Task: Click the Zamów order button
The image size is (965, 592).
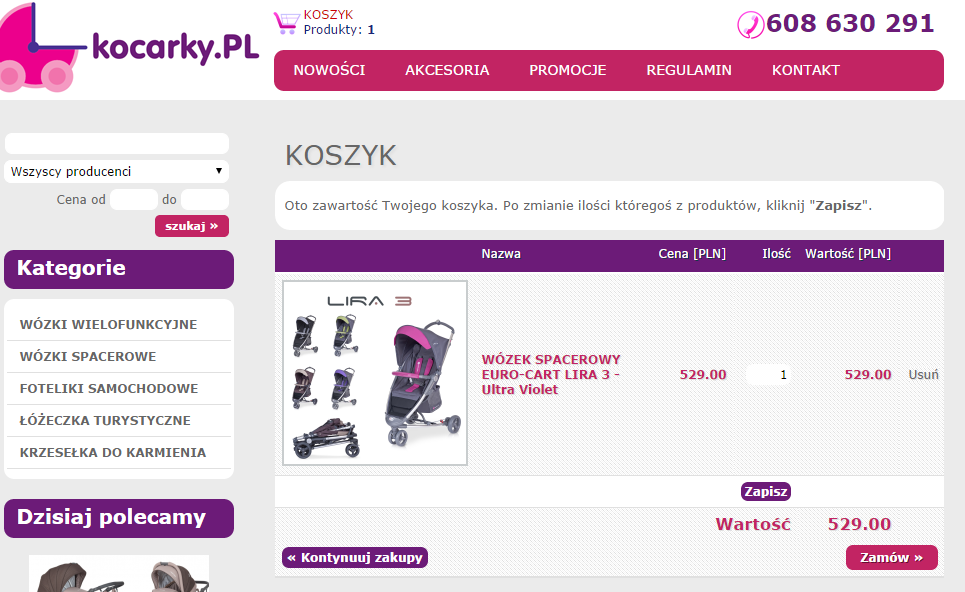Action: point(892,558)
